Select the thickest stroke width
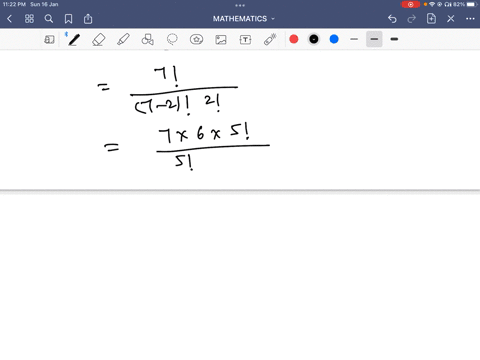Screen dimensions: 480x360 click(x=394, y=39)
